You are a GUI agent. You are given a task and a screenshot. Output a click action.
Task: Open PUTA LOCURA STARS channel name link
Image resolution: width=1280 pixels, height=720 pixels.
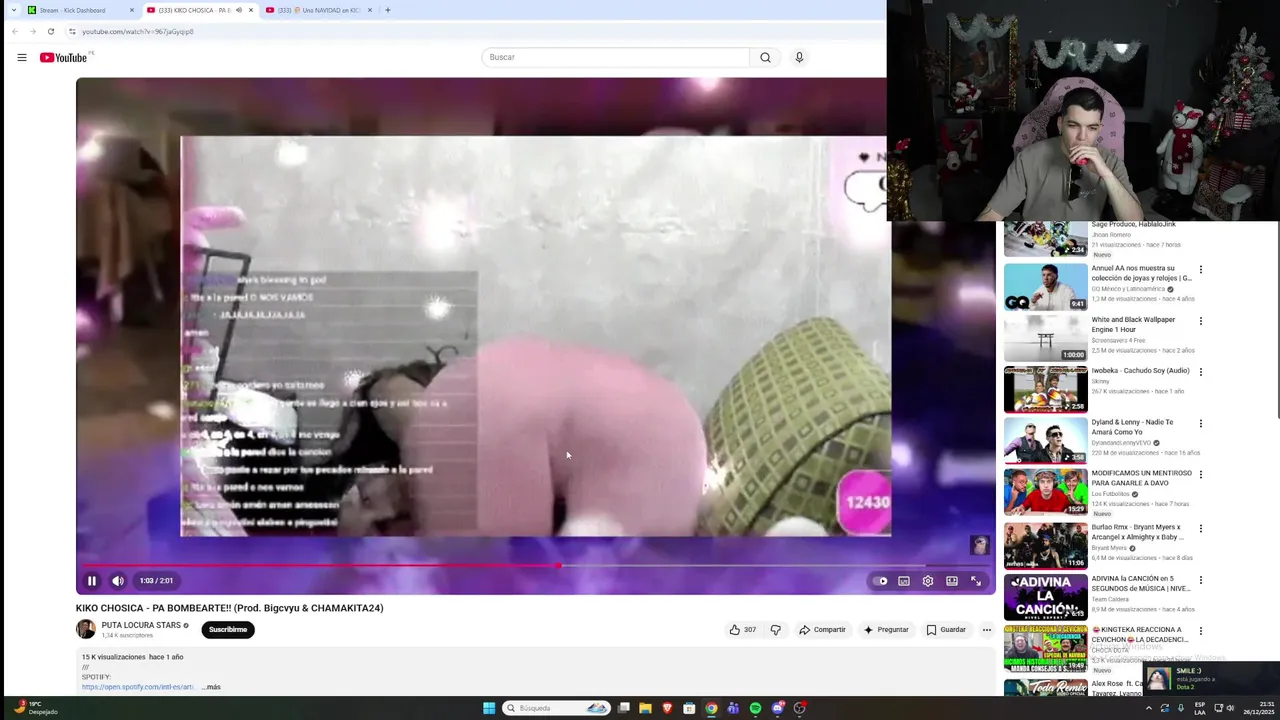pos(141,625)
